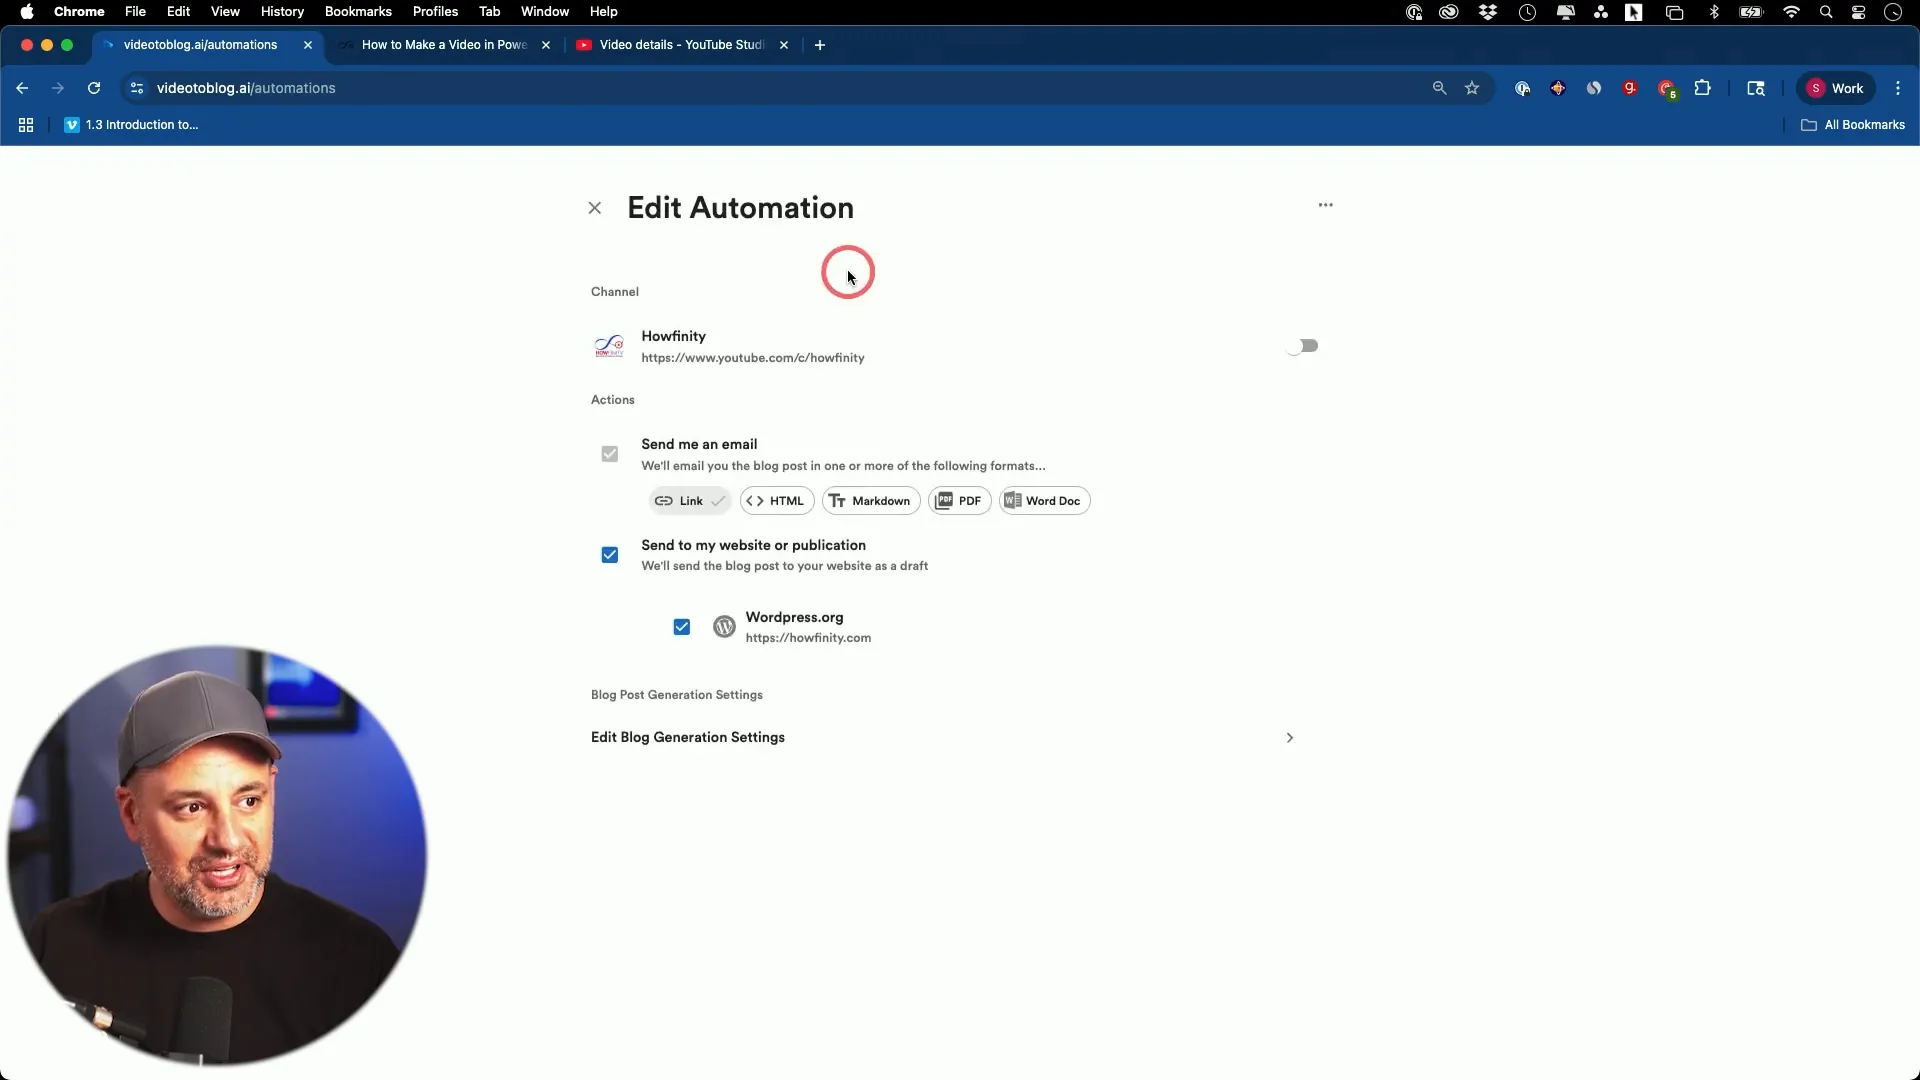The image size is (1920, 1080).
Task: Open the Profiles menu
Action: point(435,12)
